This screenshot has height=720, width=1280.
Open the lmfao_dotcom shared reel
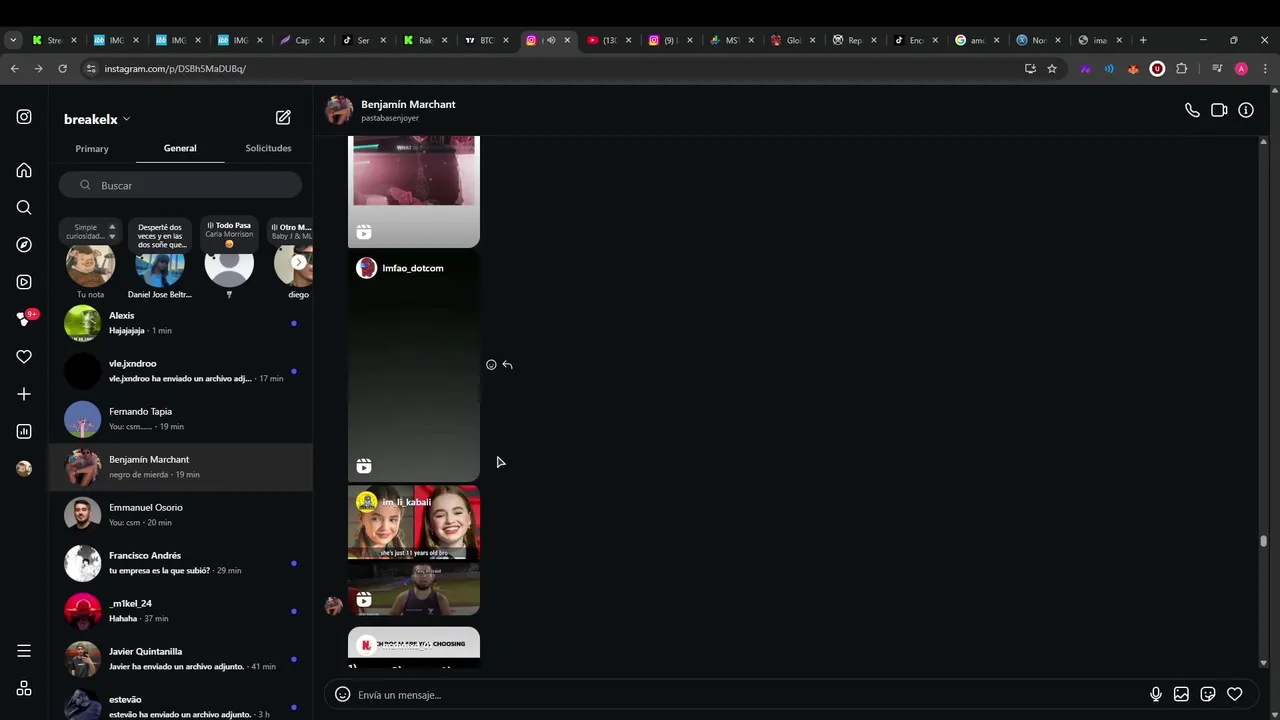(413, 366)
